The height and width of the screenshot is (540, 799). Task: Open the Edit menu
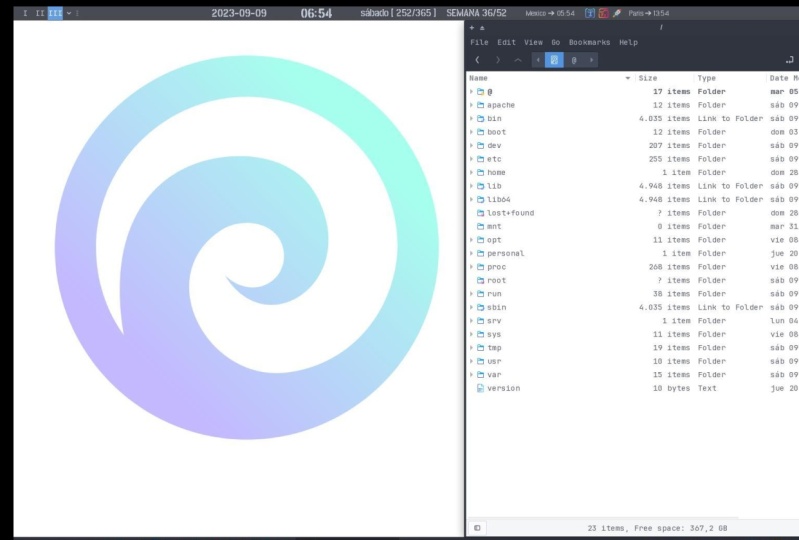tap(507, 42)
